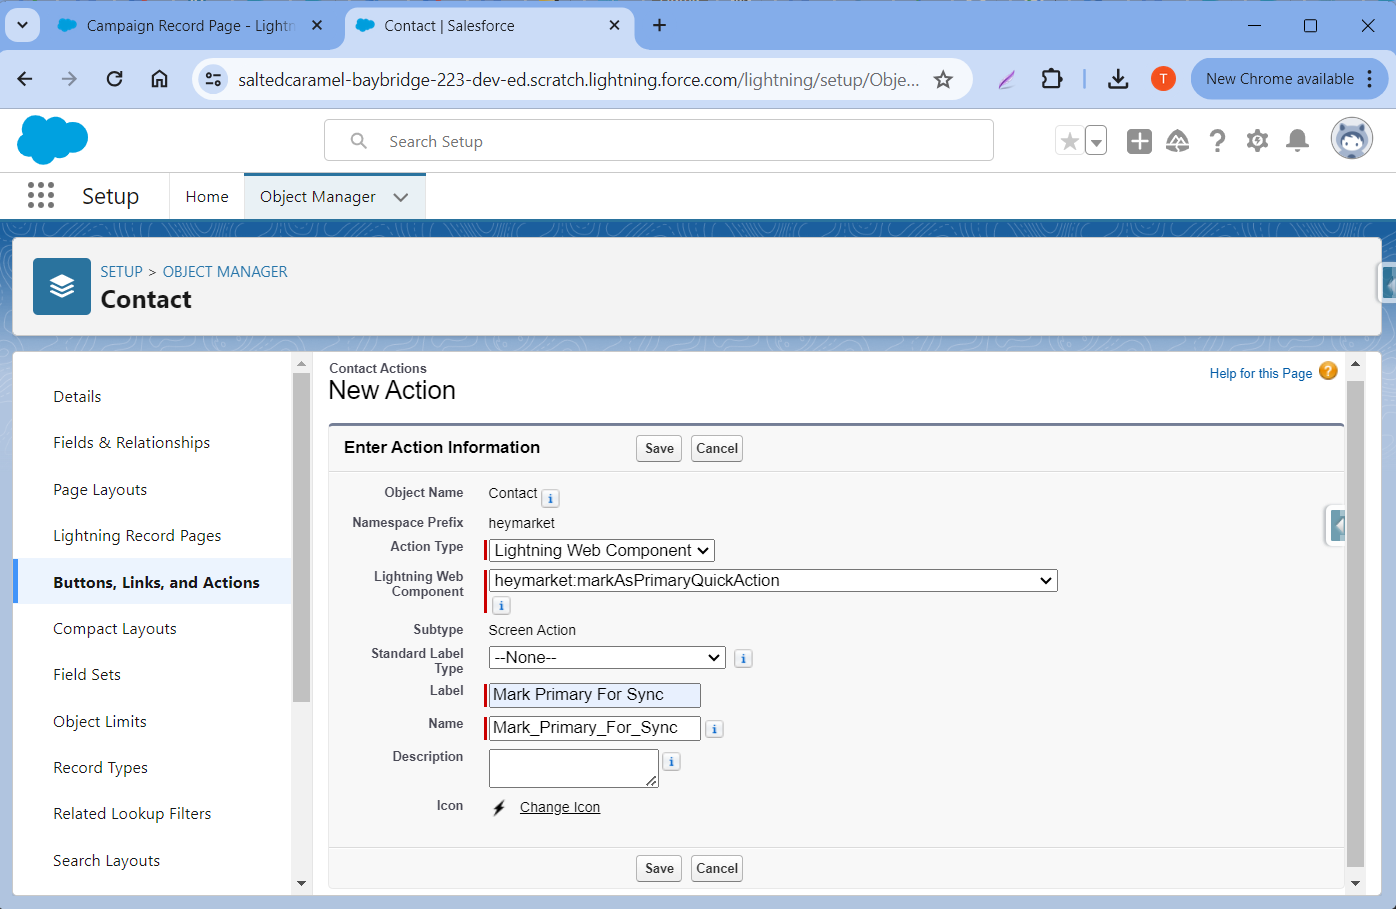1396x909 pixels.
Task: Expand the favorites list dropdown arrow
Action: point(1096,141)
